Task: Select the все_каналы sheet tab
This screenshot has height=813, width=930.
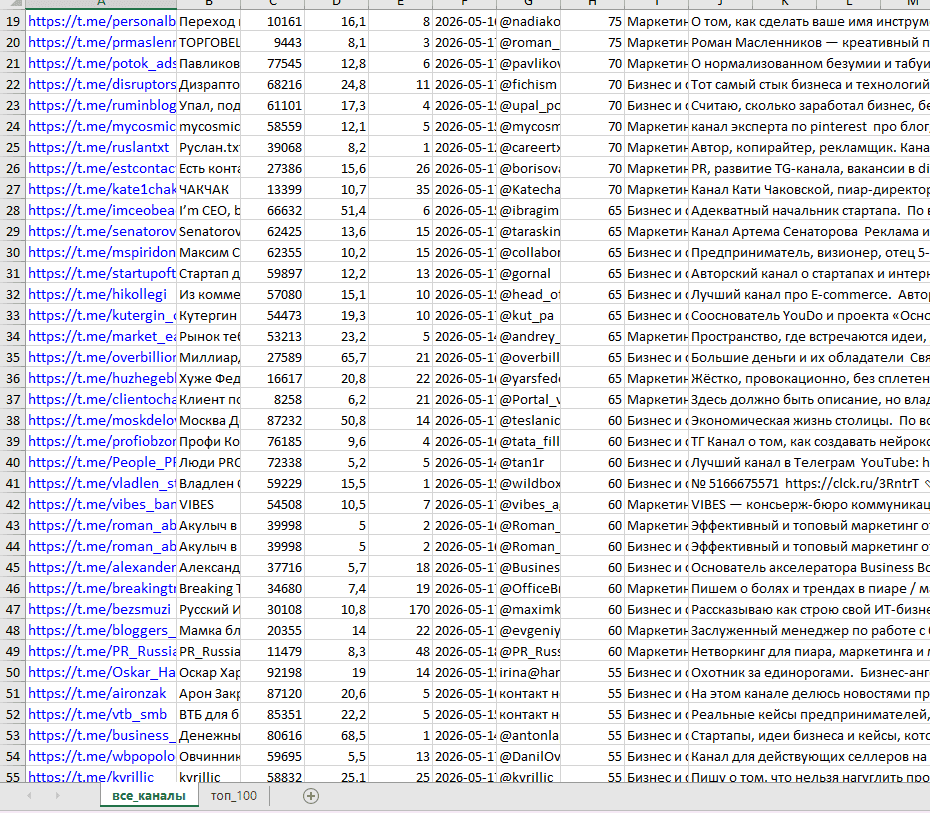Action: point(149,796)
